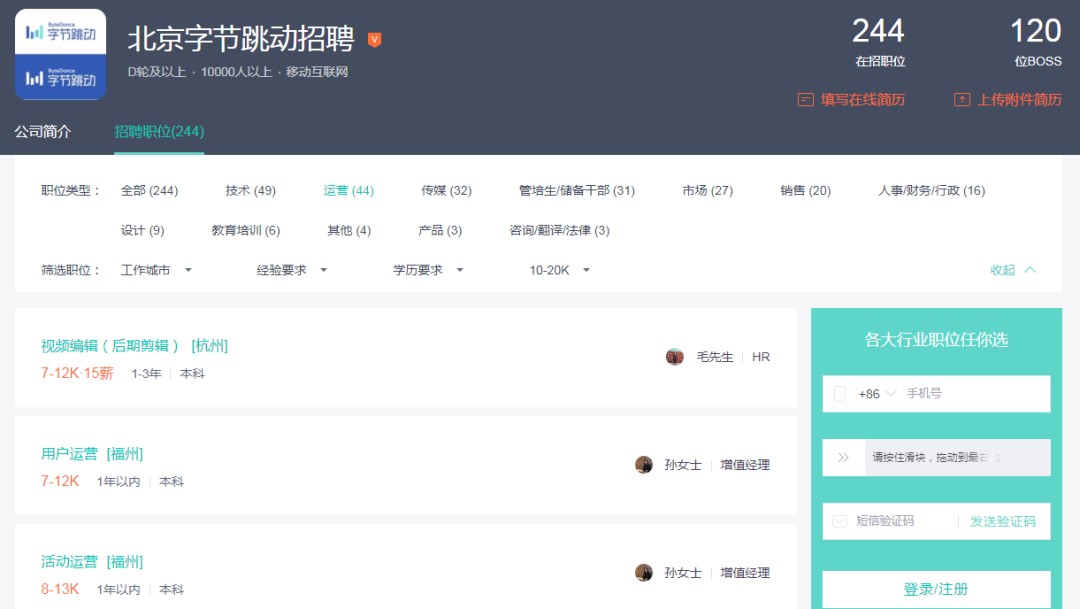Filter by 咨询/翻译/法律 (3) job type
Viewport: 1080px width, 609px height.
click(x=559, y=231)
